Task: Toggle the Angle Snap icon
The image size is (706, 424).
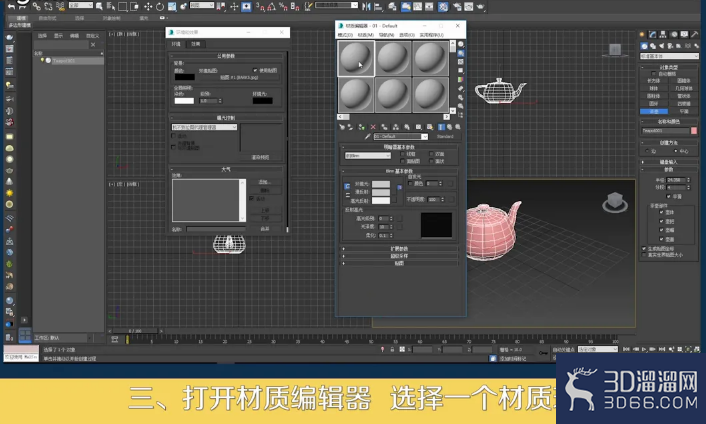Action: [x=272, y=6]
